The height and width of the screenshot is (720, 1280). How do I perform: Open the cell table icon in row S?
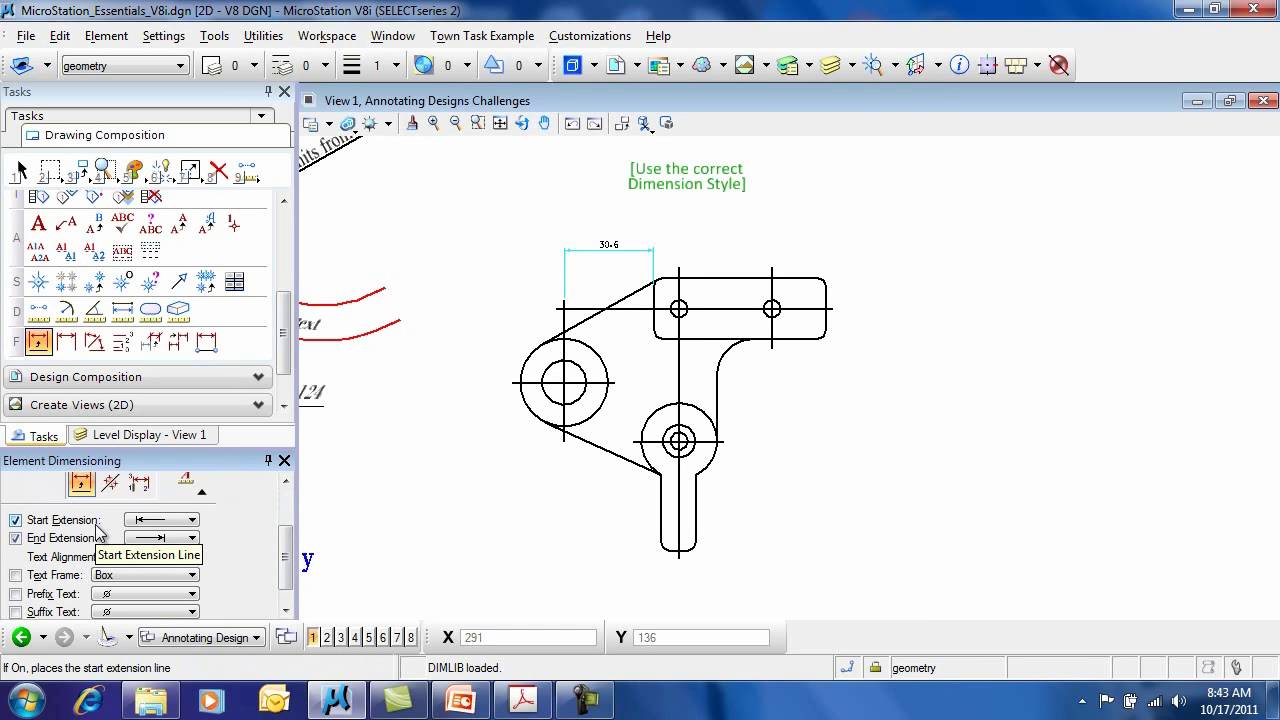tap(234, 282)
